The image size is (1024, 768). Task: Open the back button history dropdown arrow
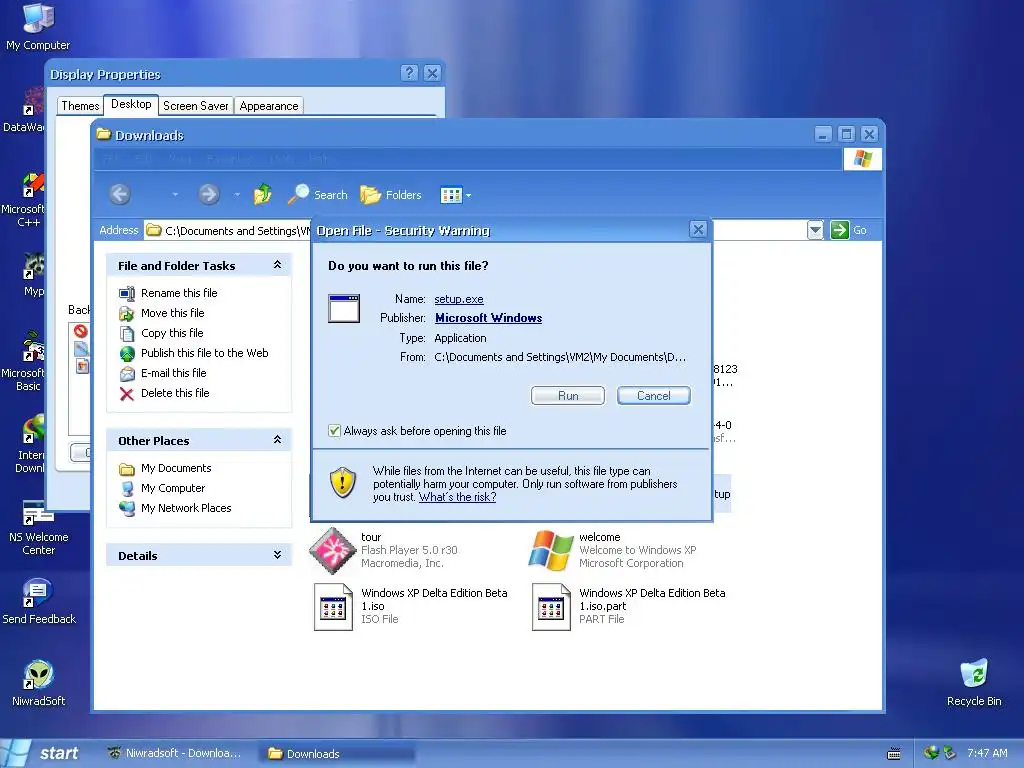pyautogui.click(x=174, y=195)
